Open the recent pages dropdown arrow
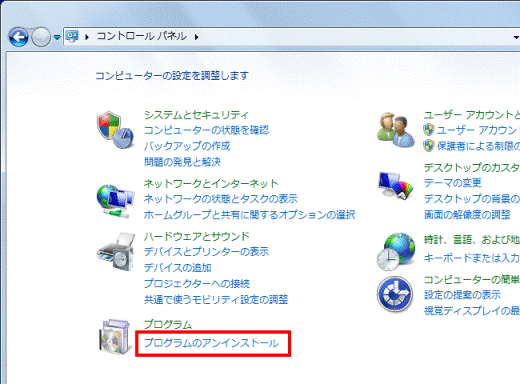520x384 pixels. point(57,37)
